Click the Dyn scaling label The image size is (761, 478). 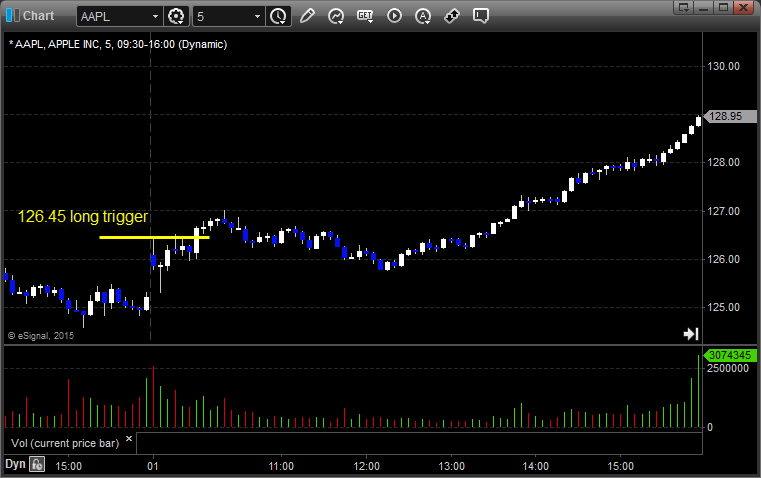[15, 464]
